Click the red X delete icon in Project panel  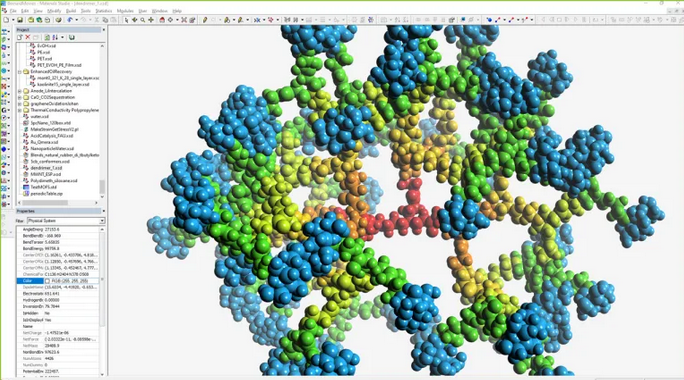coord(28,38)
